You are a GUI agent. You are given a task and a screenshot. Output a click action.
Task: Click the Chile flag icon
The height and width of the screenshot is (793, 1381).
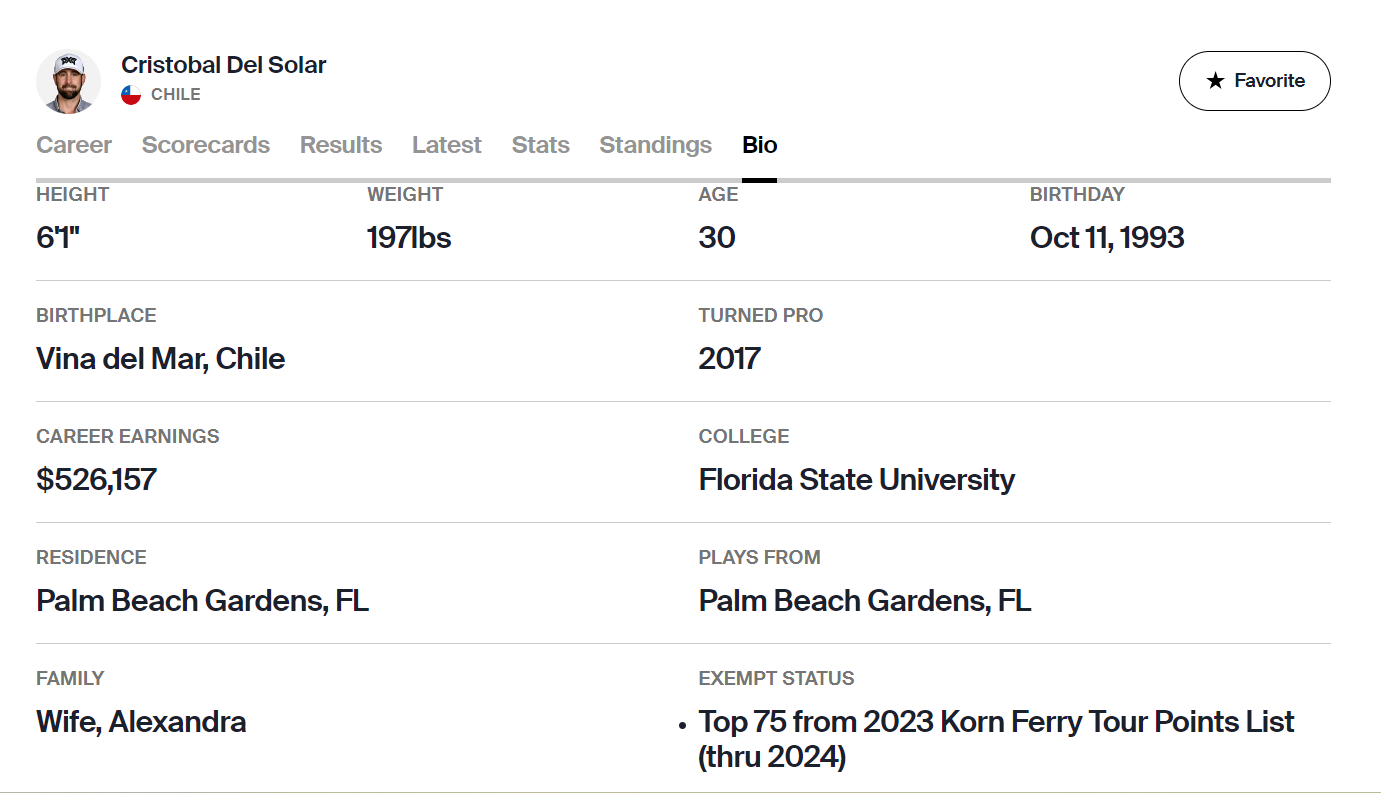pos(131,95)
